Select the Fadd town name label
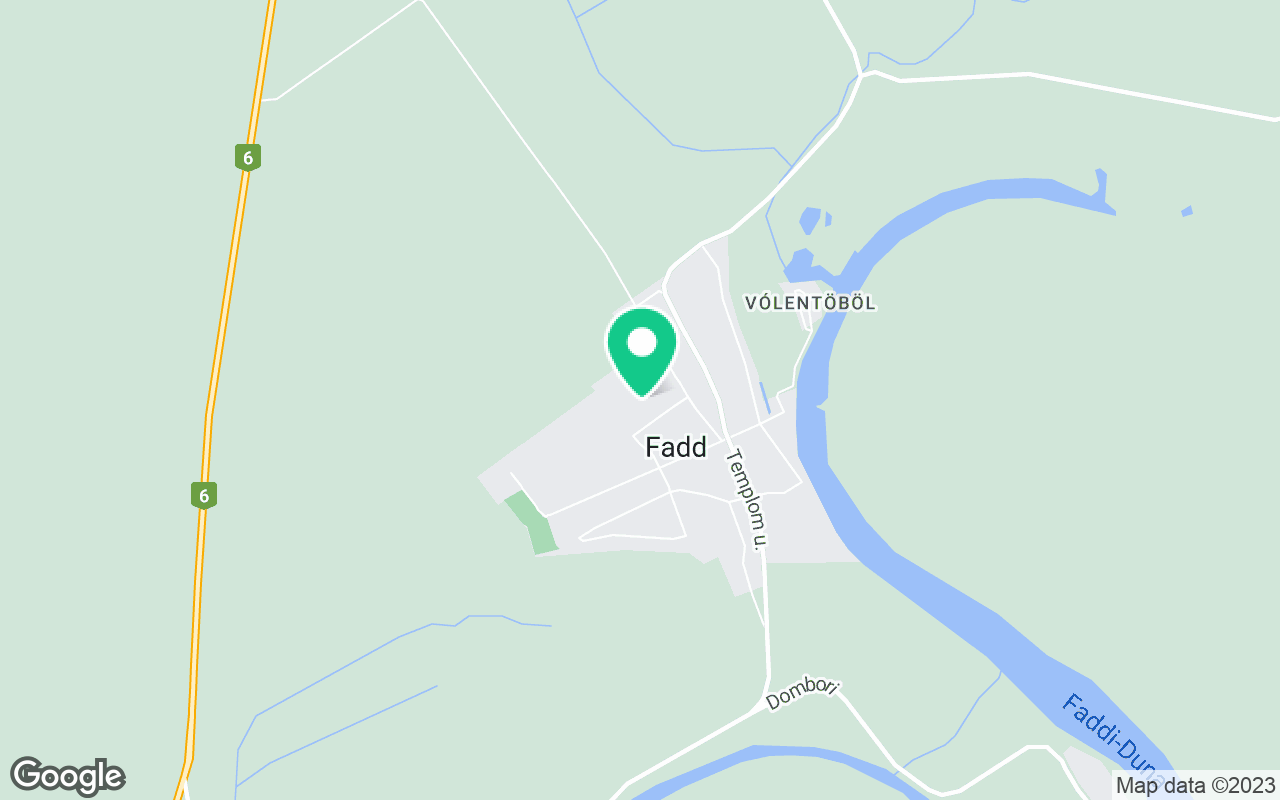The image size is (1280, 800). (676, 448)
